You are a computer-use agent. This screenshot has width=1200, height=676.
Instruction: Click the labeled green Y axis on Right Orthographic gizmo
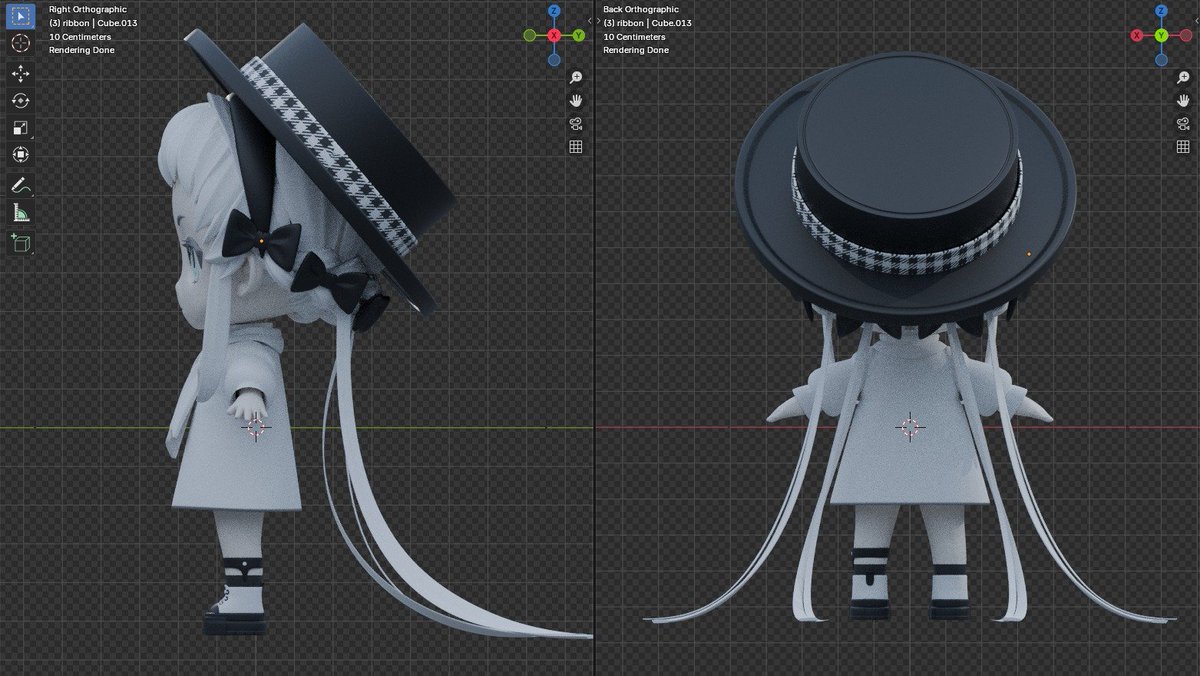(x=578, y=35)
